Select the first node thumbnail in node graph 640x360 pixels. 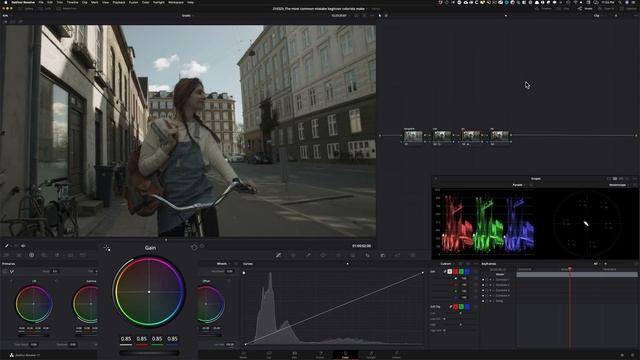point(413,136)
